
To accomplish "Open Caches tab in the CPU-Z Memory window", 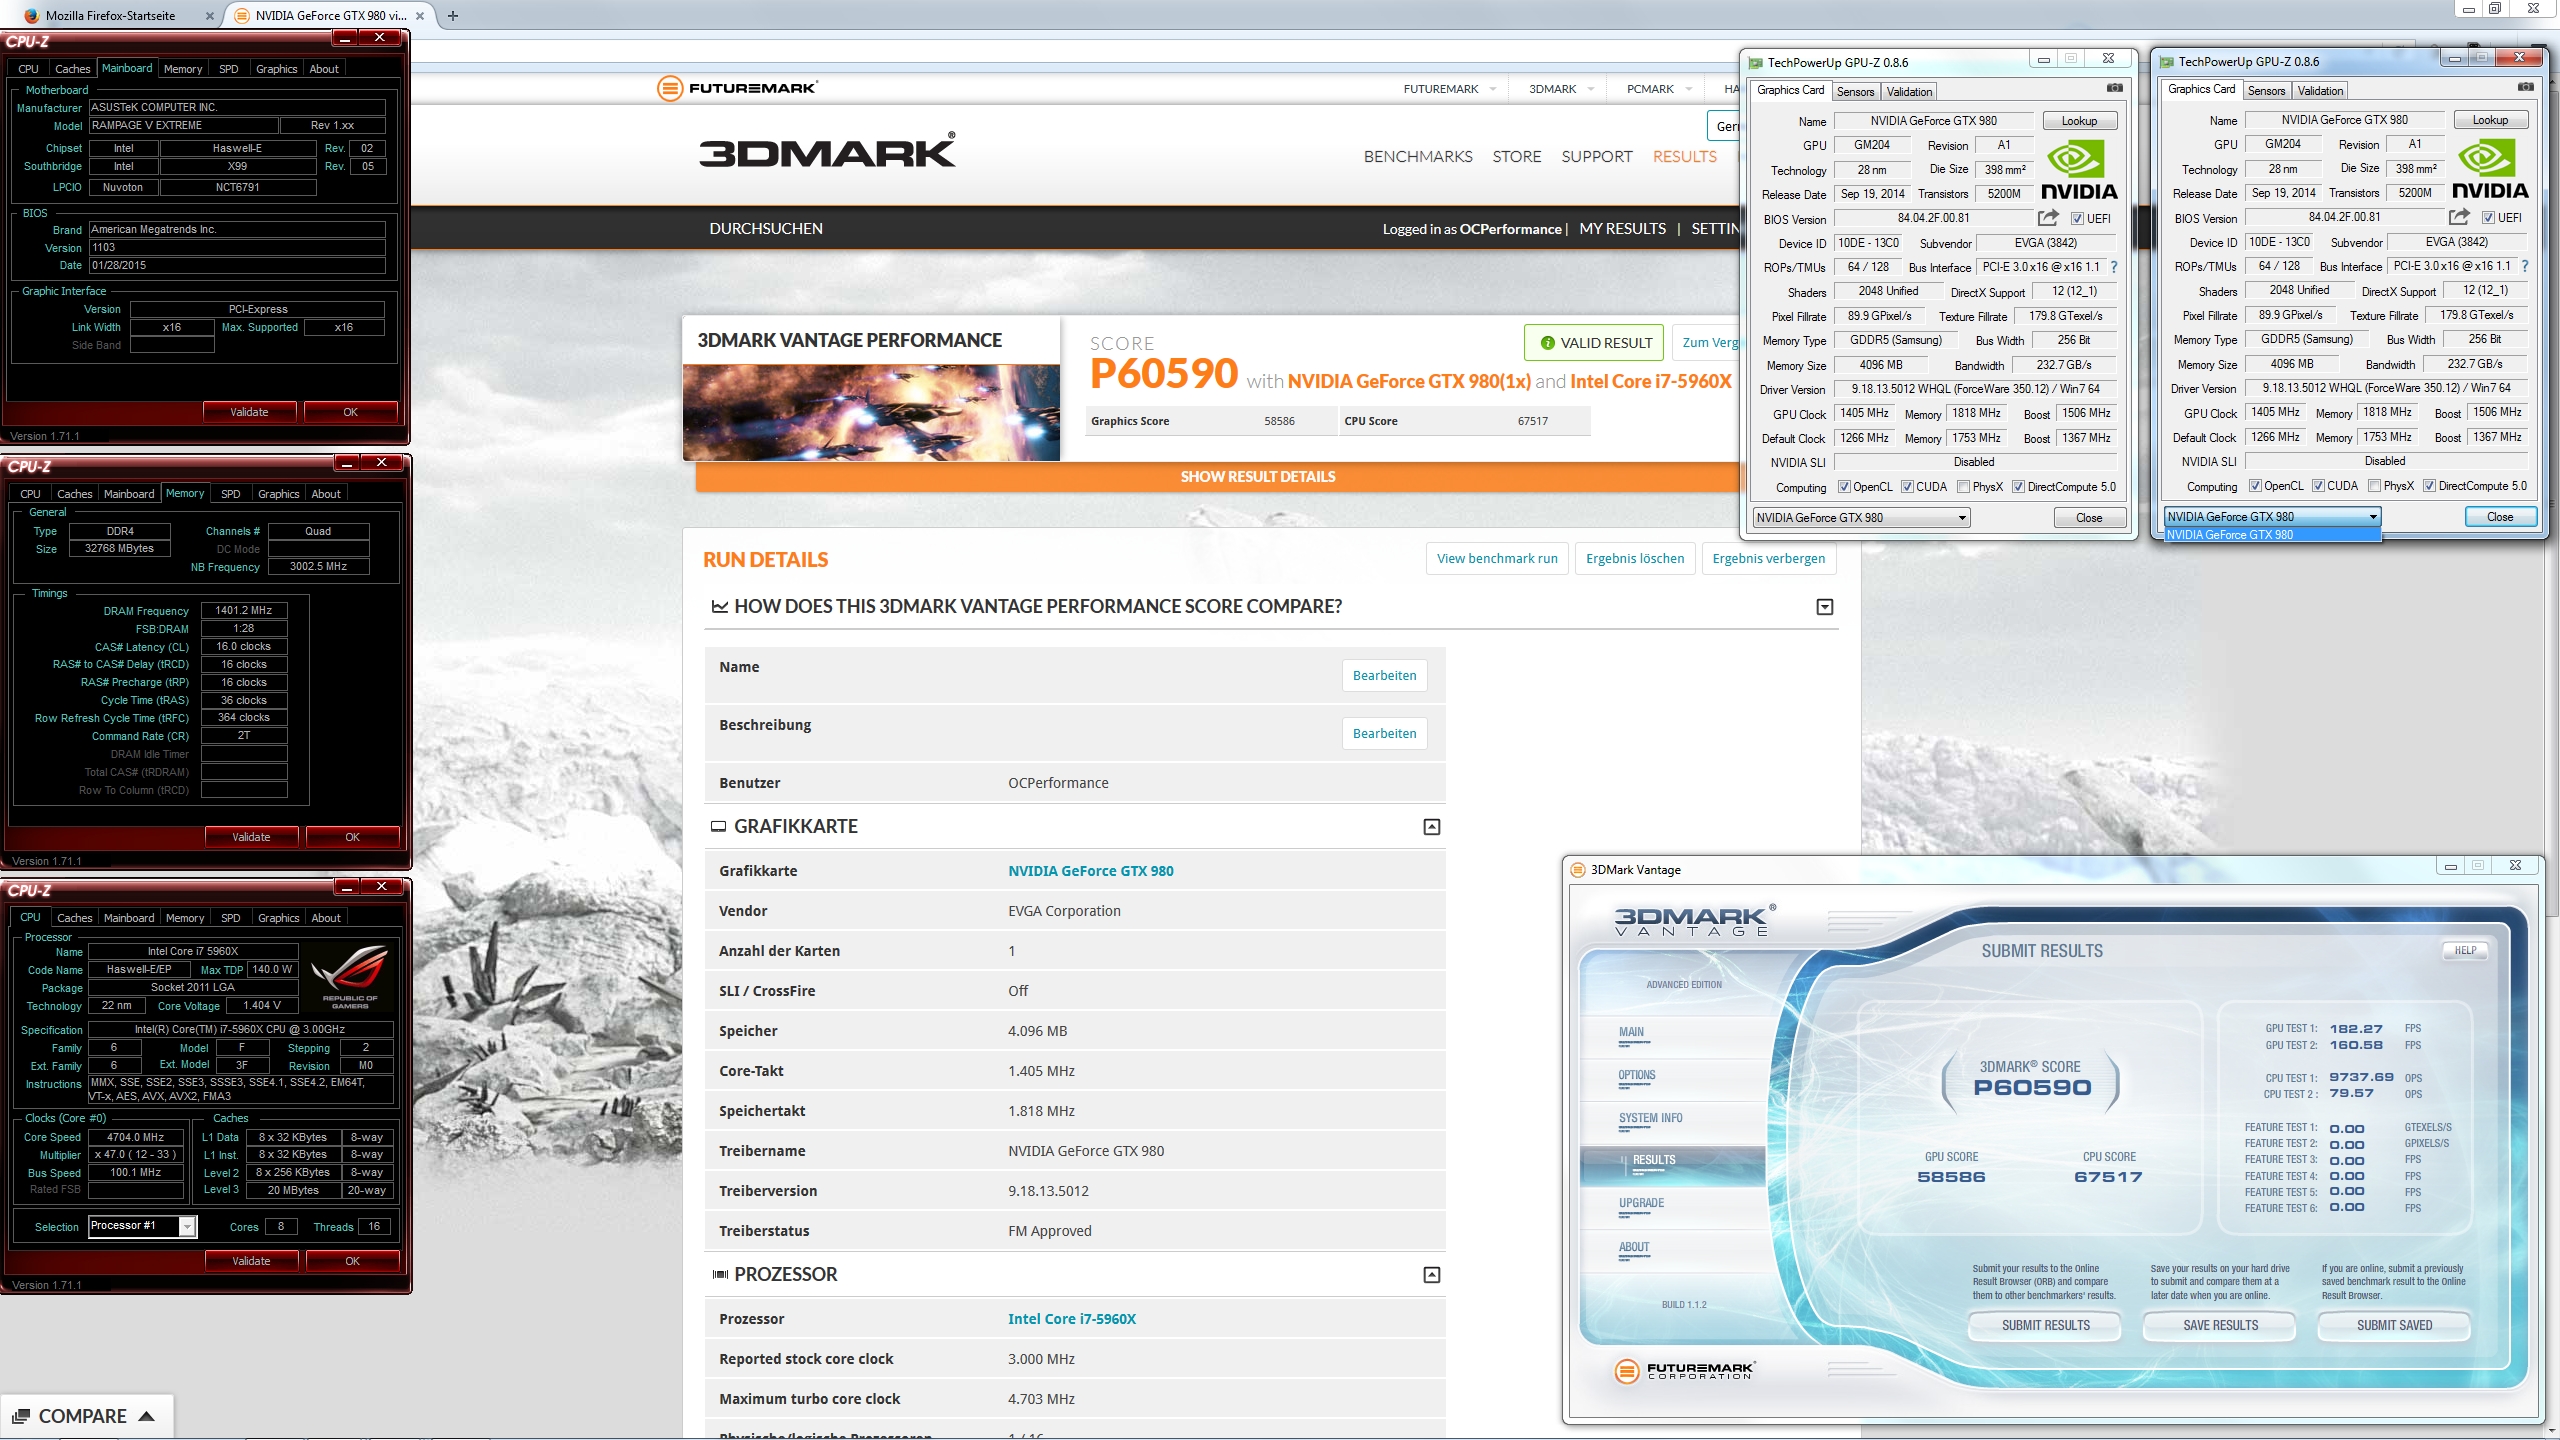I will point(75,494).
